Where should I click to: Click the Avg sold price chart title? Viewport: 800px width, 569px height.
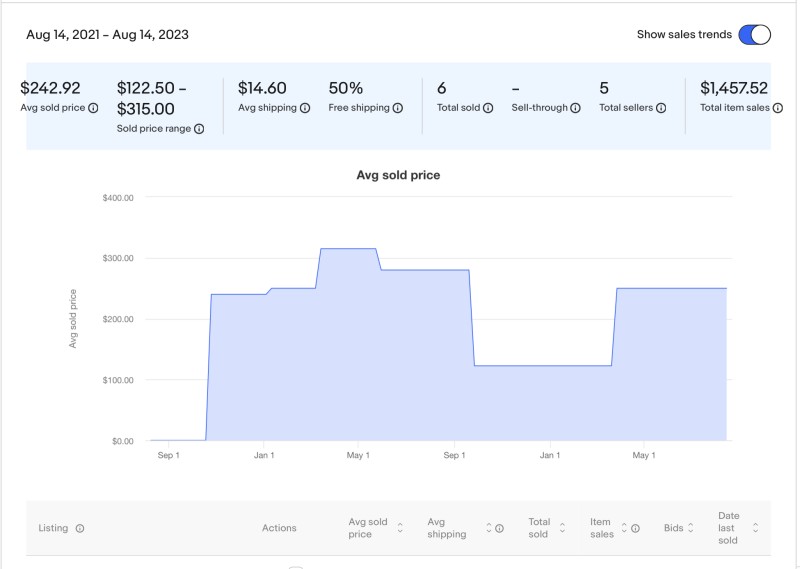tap(398, 175)
